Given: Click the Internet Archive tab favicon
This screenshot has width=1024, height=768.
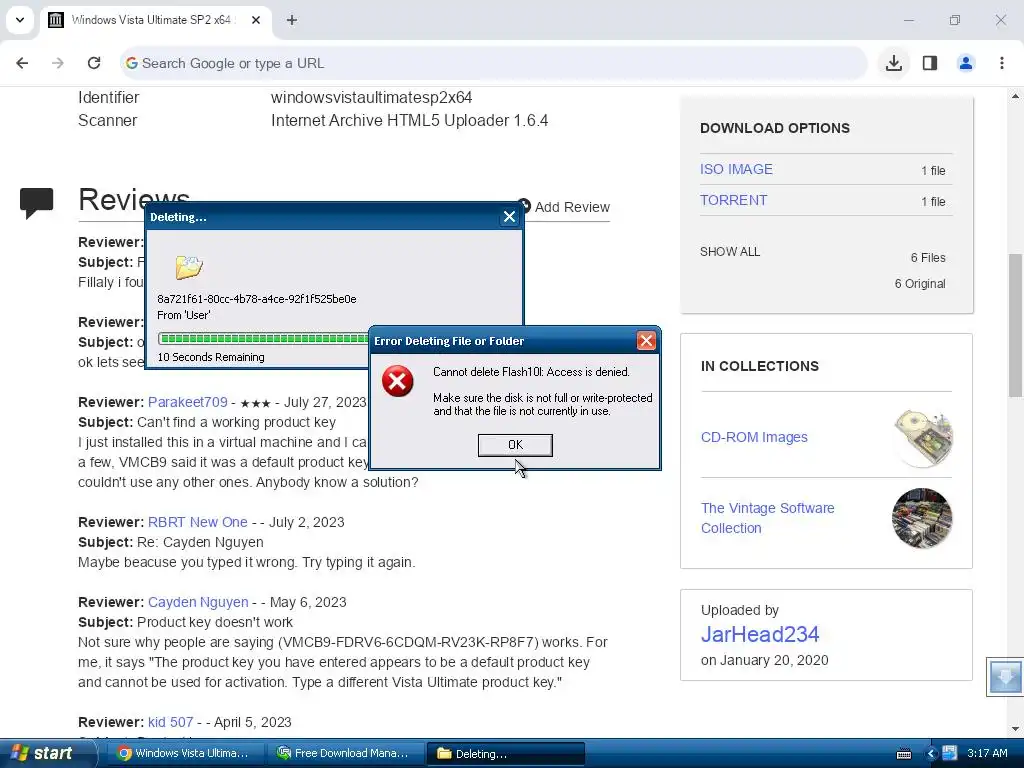Looking at the screenshot, I should point(56,20).
